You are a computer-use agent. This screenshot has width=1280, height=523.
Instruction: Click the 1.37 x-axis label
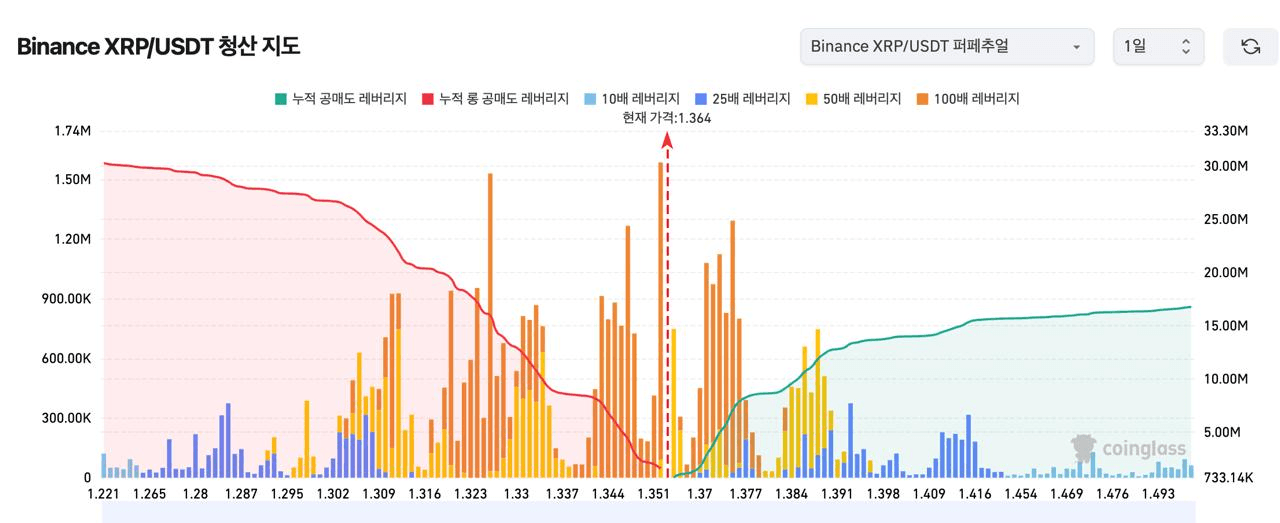click(x=700, y=494)
